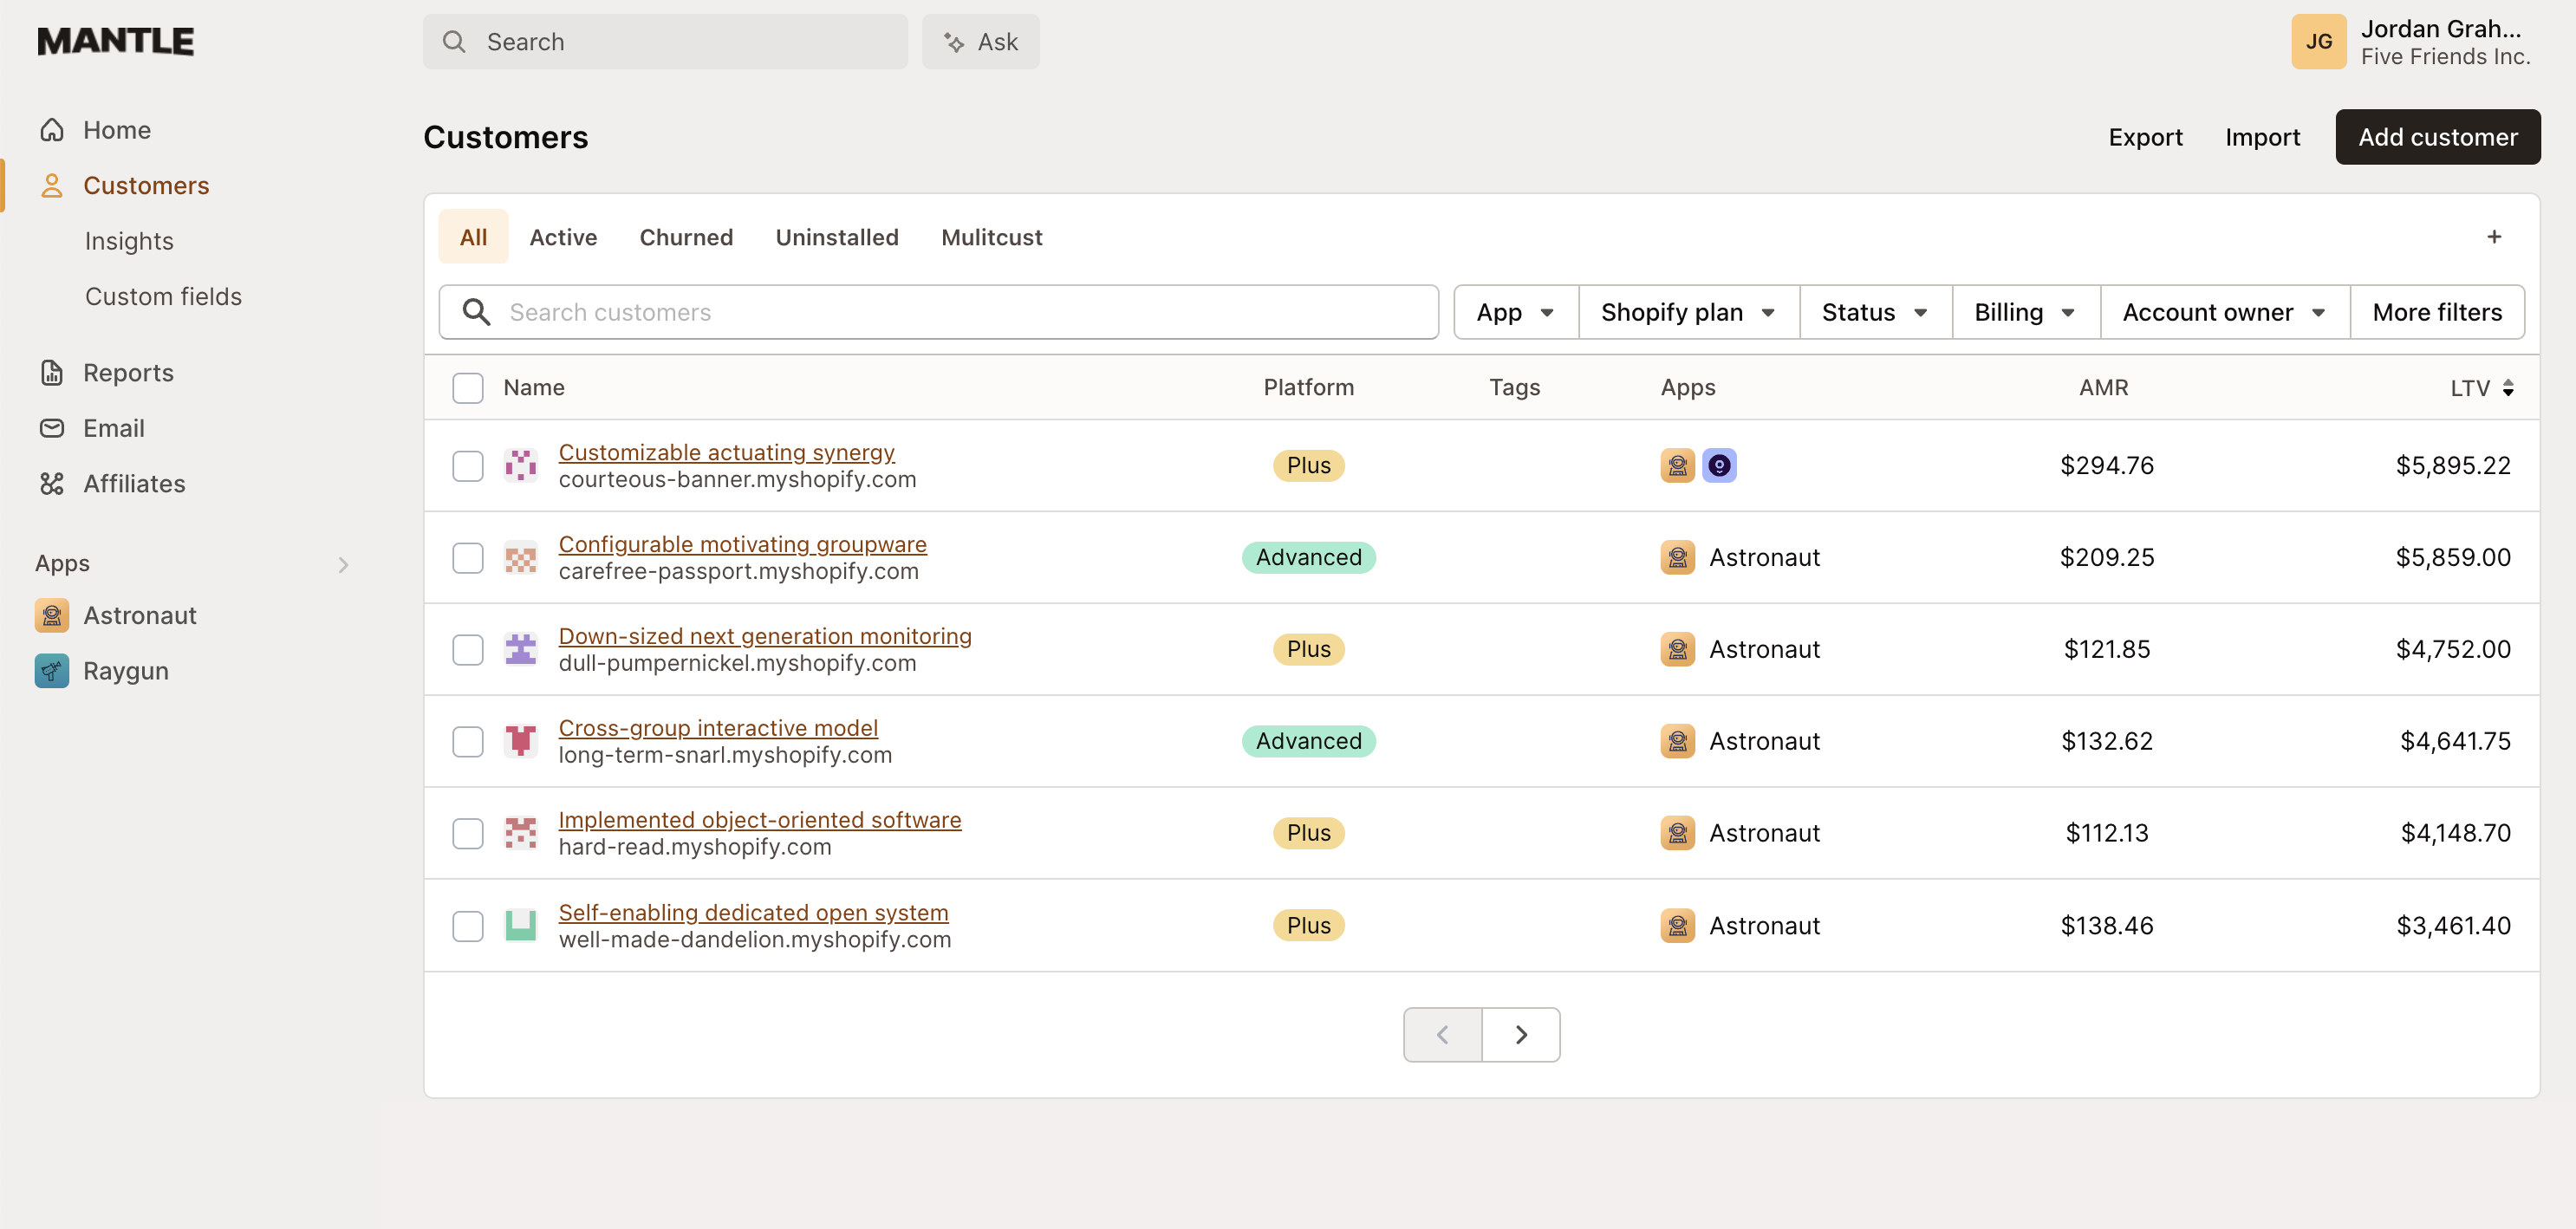
Task: Click the Customers person icon
Action: point(52,186)
